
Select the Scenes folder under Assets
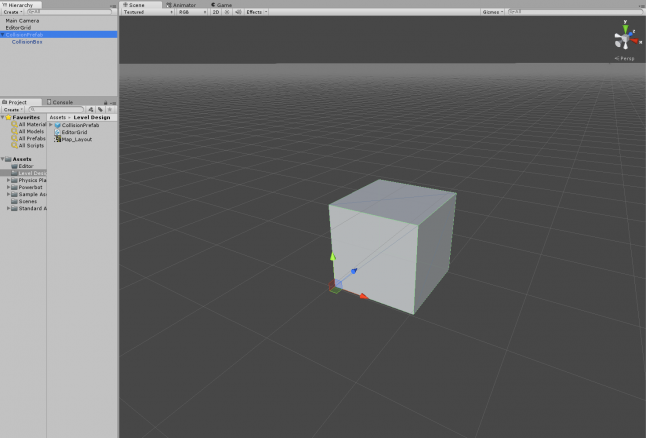click(x=28, y=201)
